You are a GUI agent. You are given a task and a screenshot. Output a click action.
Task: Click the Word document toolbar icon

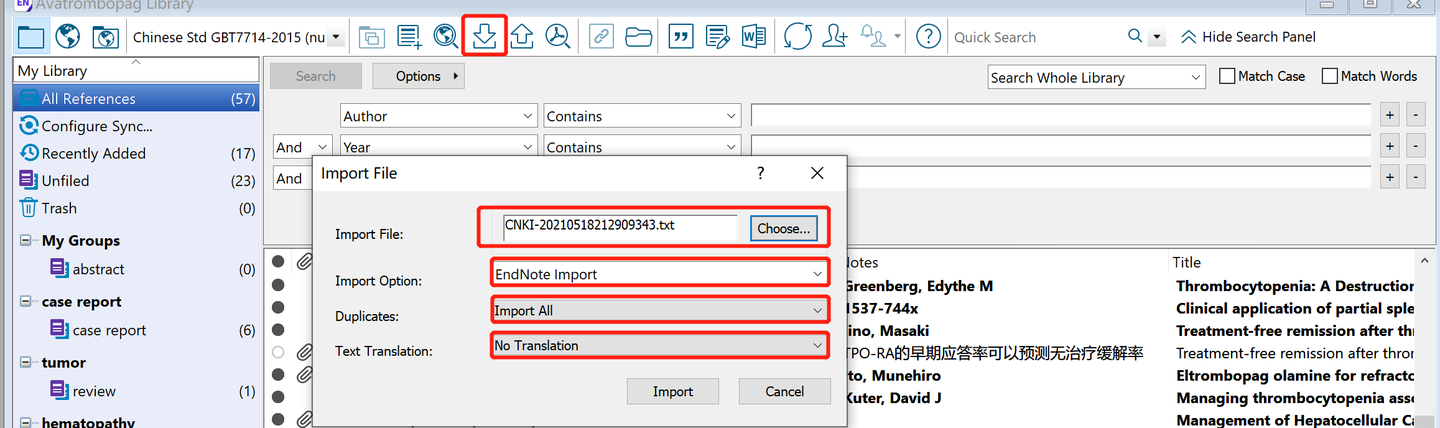(753, 37)
